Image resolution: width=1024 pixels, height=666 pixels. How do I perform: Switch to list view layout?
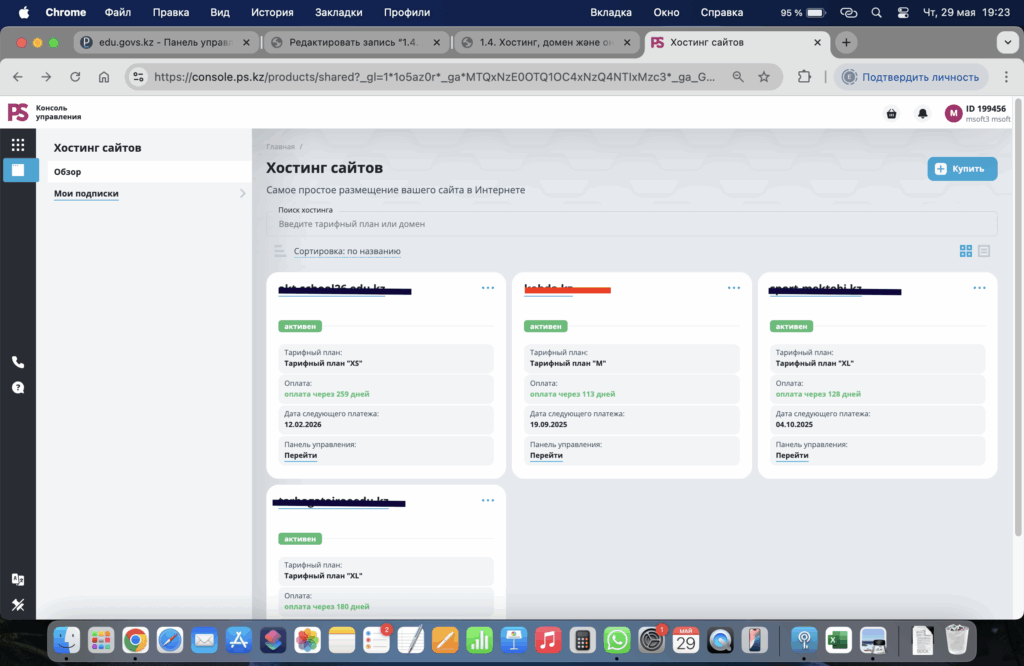click(x=984, y=251)
